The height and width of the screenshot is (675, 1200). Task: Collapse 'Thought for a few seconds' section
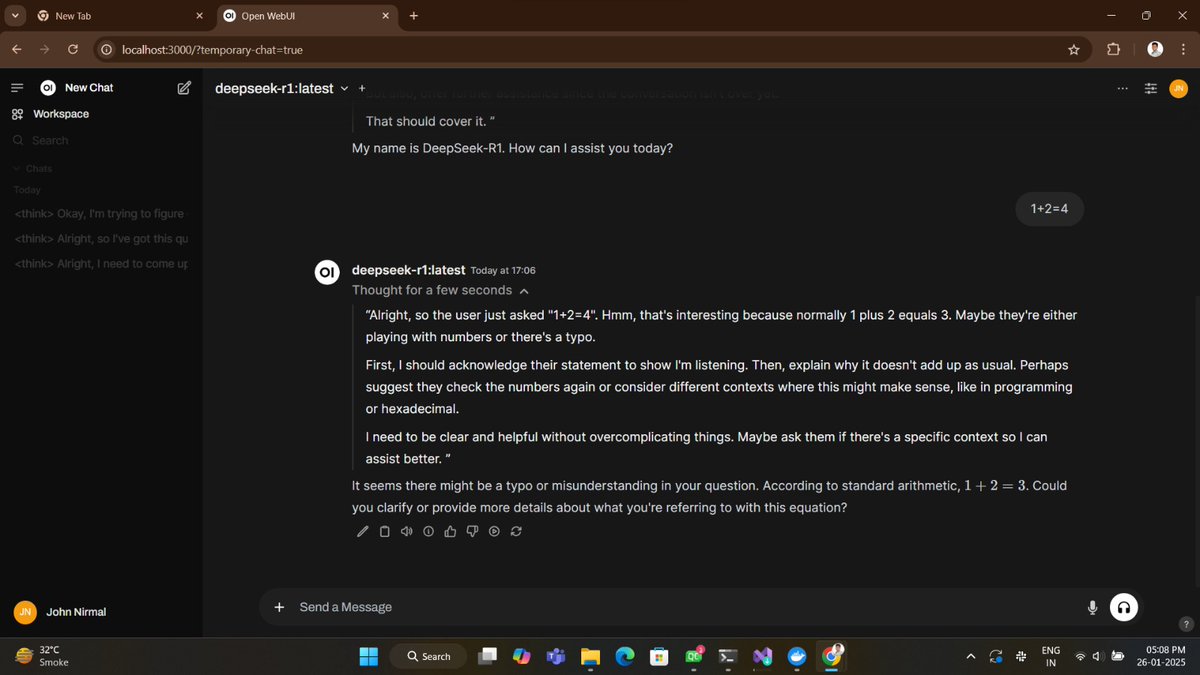tap(440, 290)
